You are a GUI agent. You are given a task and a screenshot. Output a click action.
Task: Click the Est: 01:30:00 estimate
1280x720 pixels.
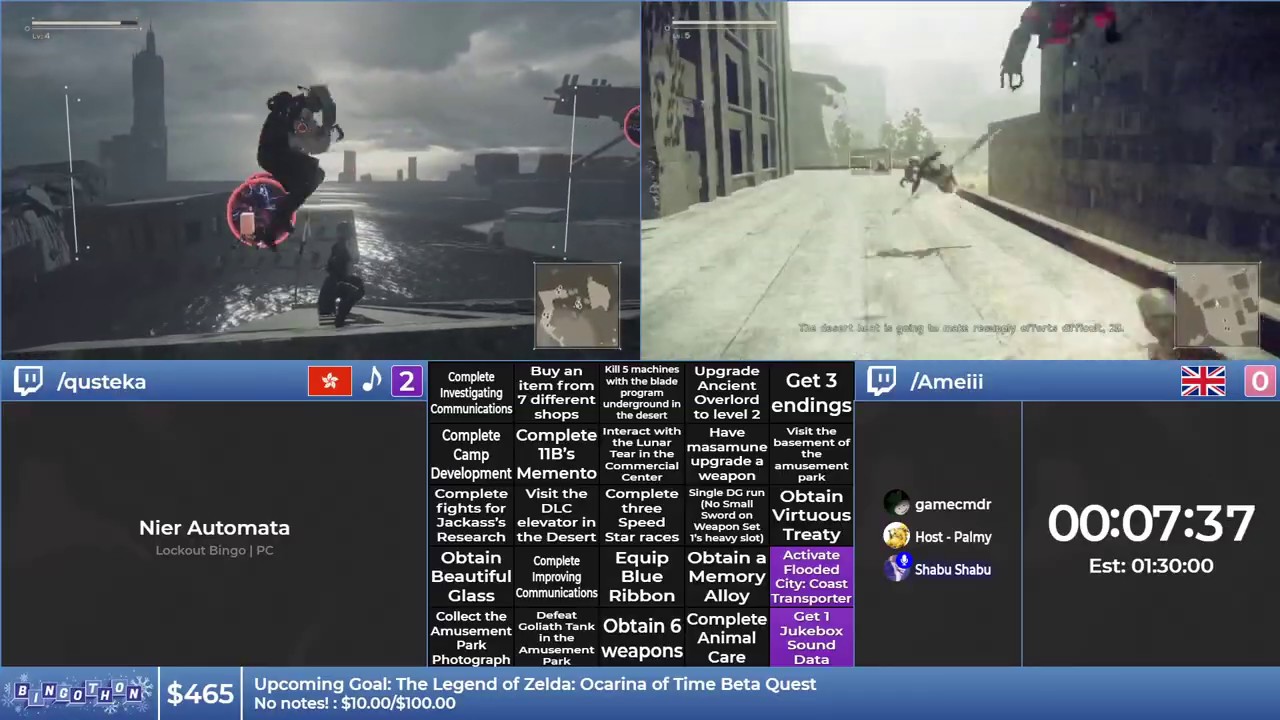1151,566
